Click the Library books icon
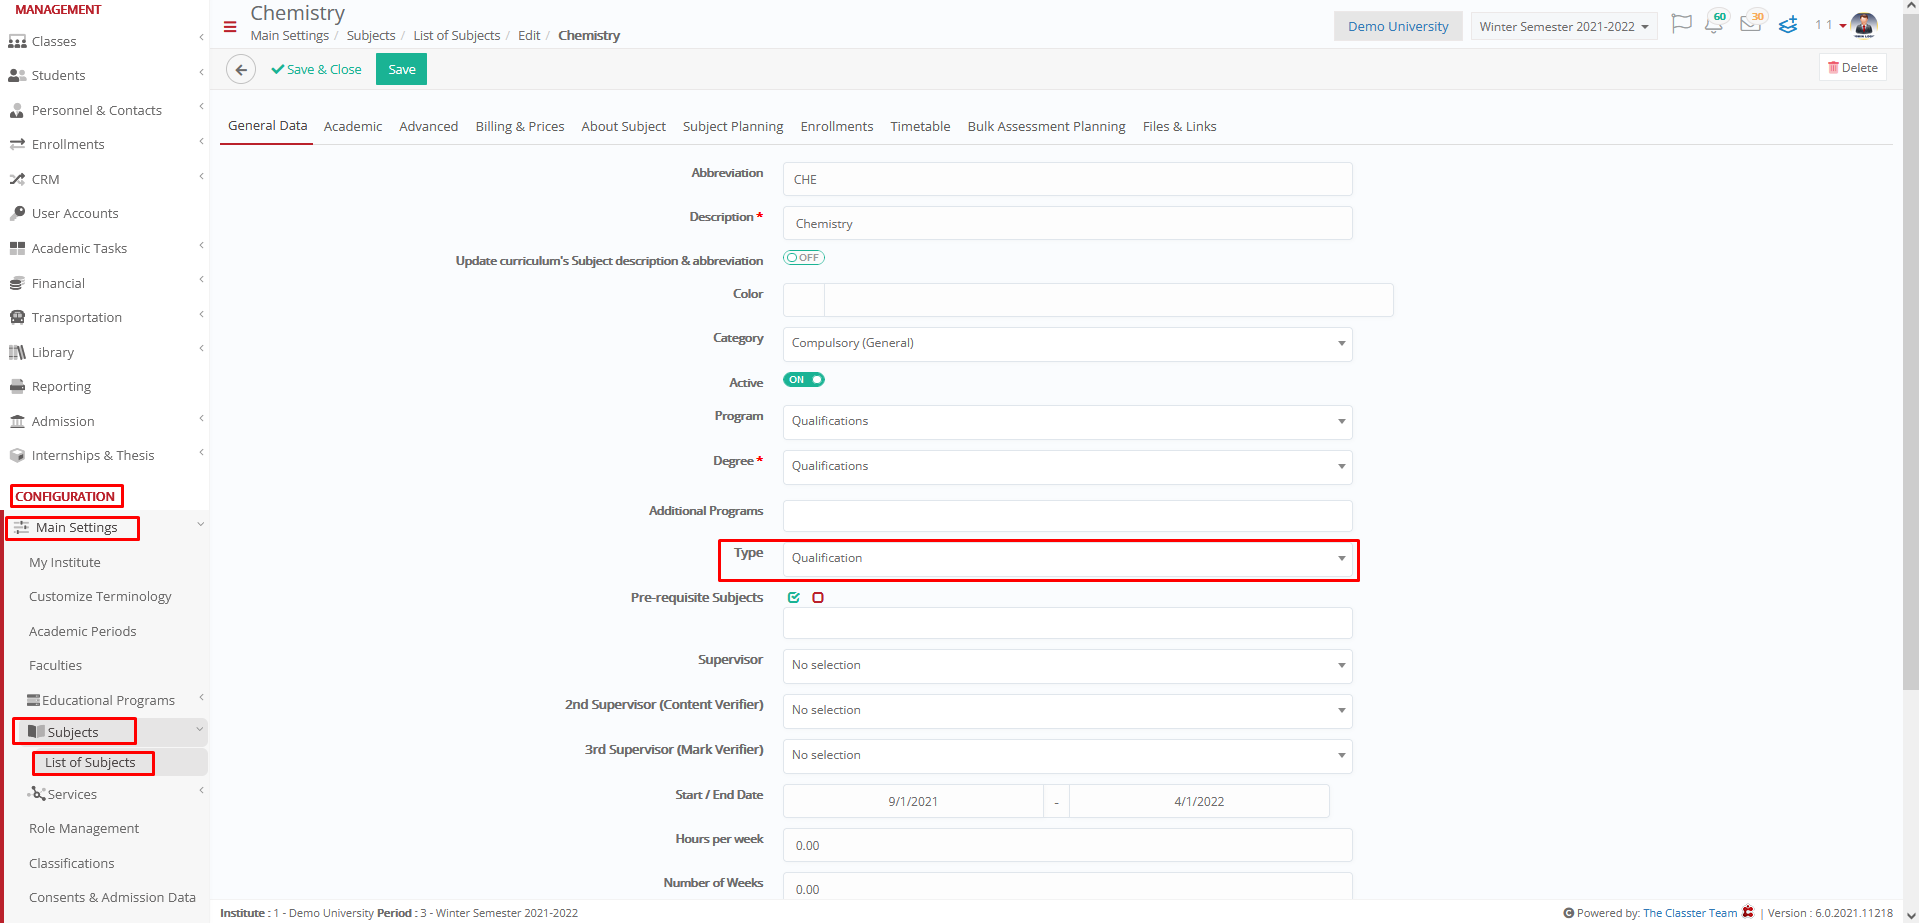Screen dimensions: 1919x923 (17, 353)
